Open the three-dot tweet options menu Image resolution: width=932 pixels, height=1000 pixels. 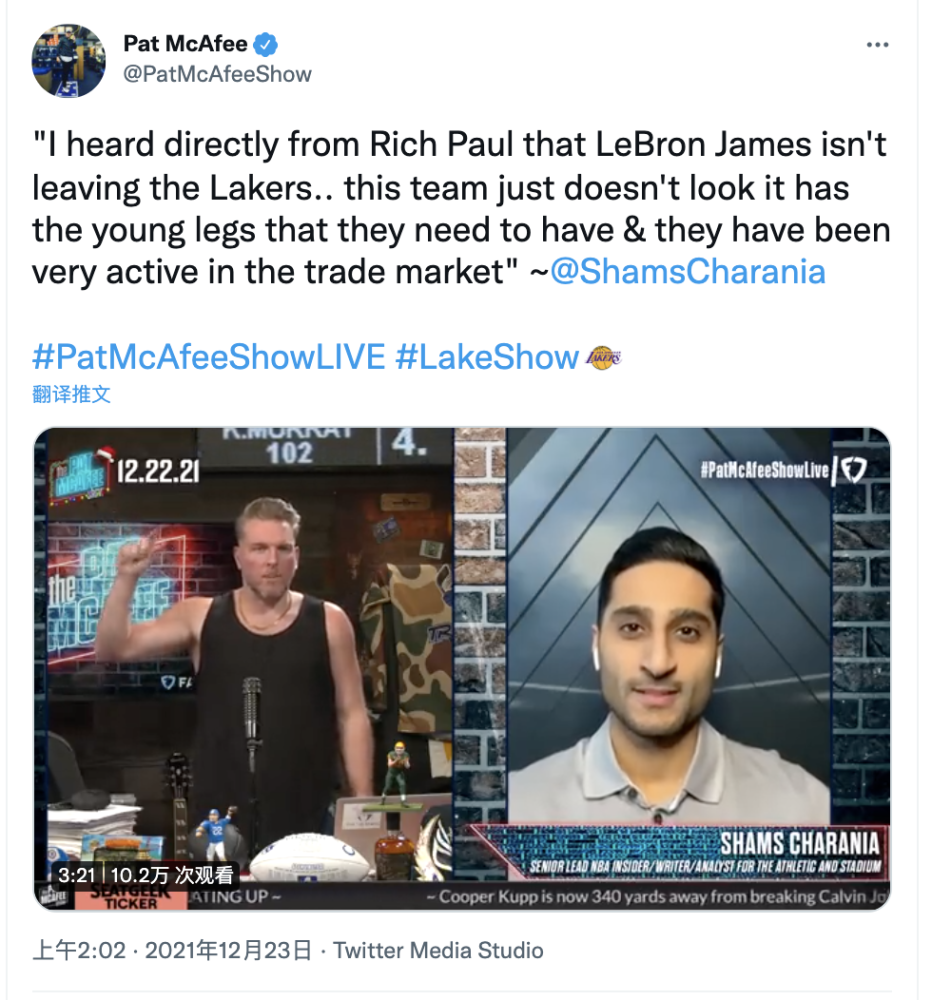click(878, 45)
